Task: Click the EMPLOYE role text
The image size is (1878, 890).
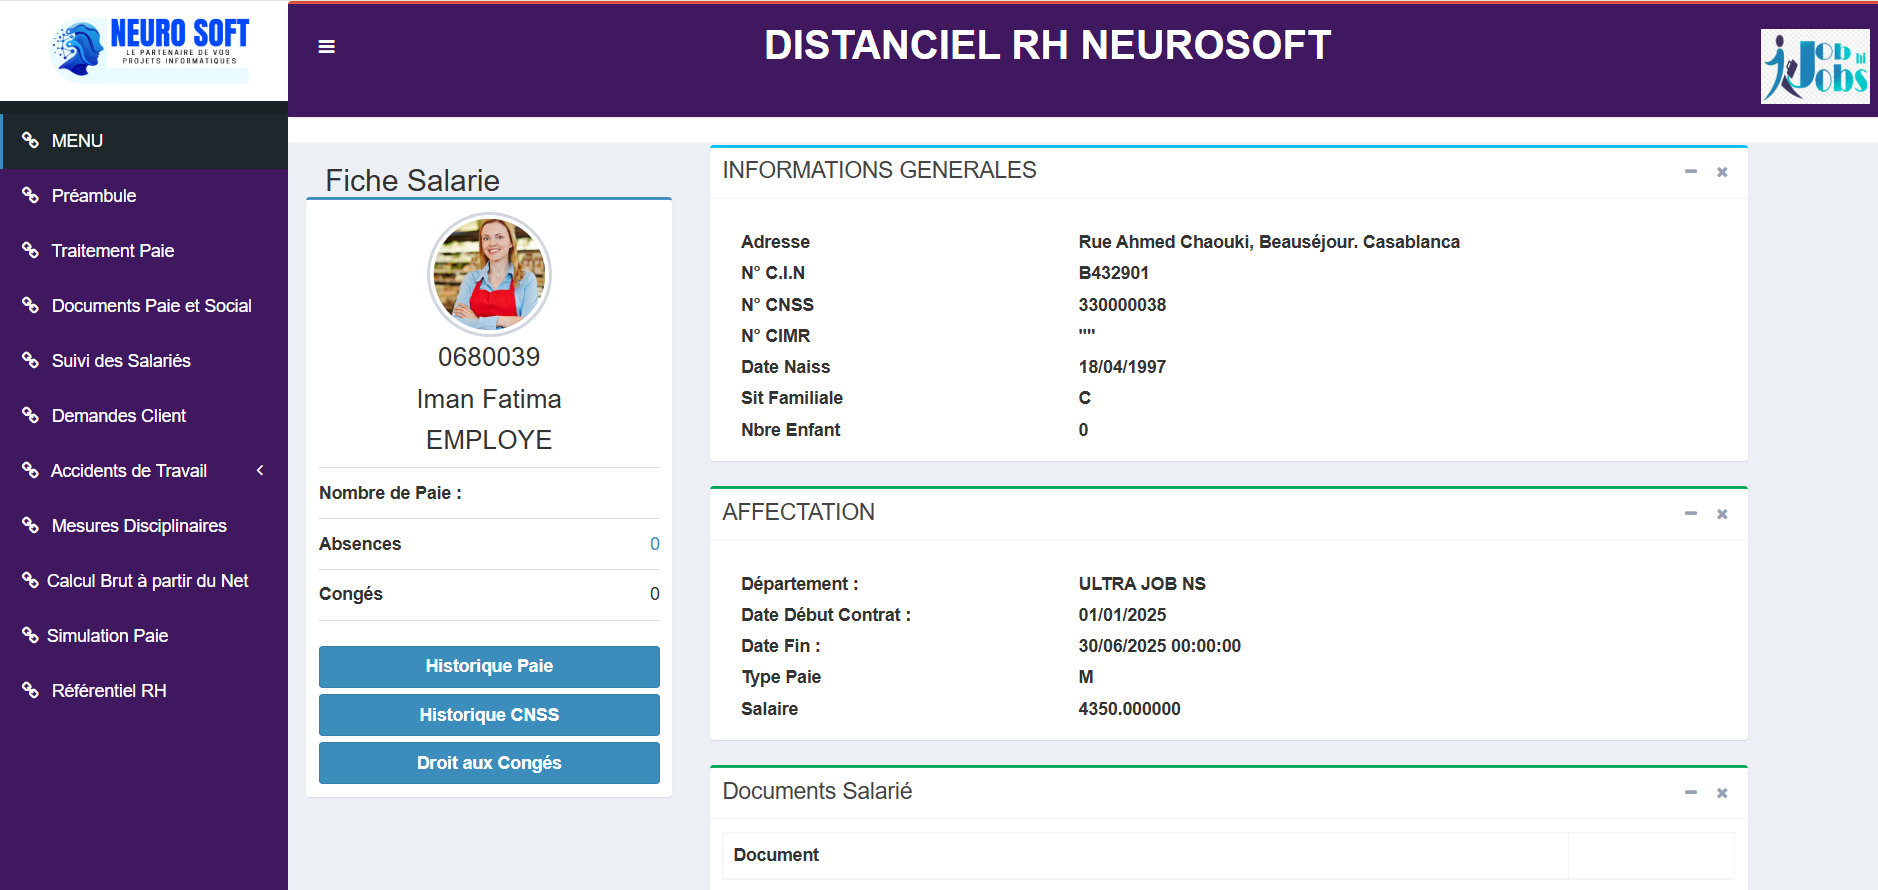Action: point(489,440)
